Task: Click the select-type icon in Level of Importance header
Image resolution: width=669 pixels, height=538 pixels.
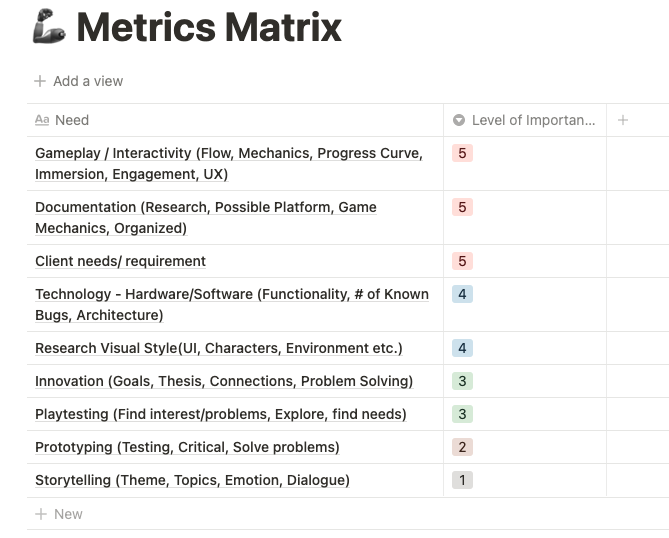Action: (459, 120)
